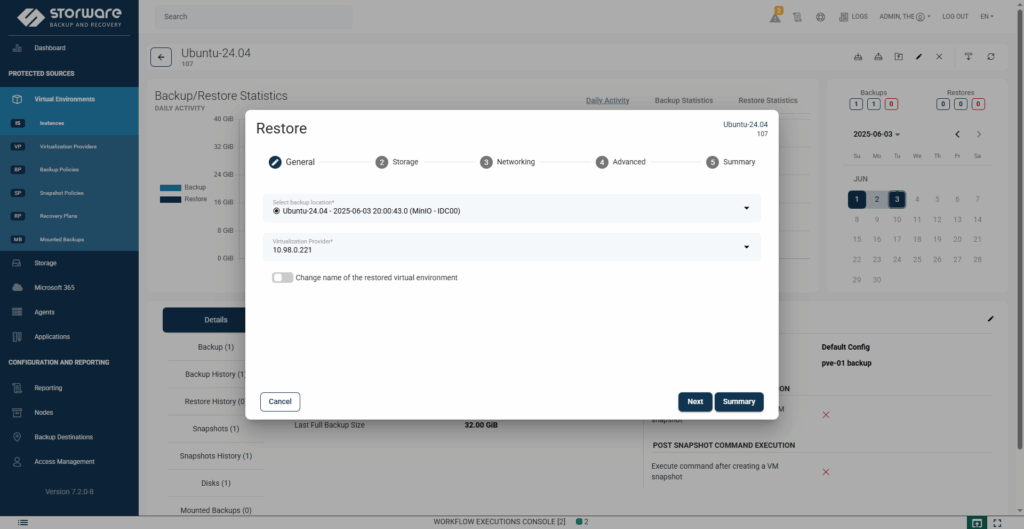
Task: Open the alerts warning icon with badge
Action: coord(775,16)
